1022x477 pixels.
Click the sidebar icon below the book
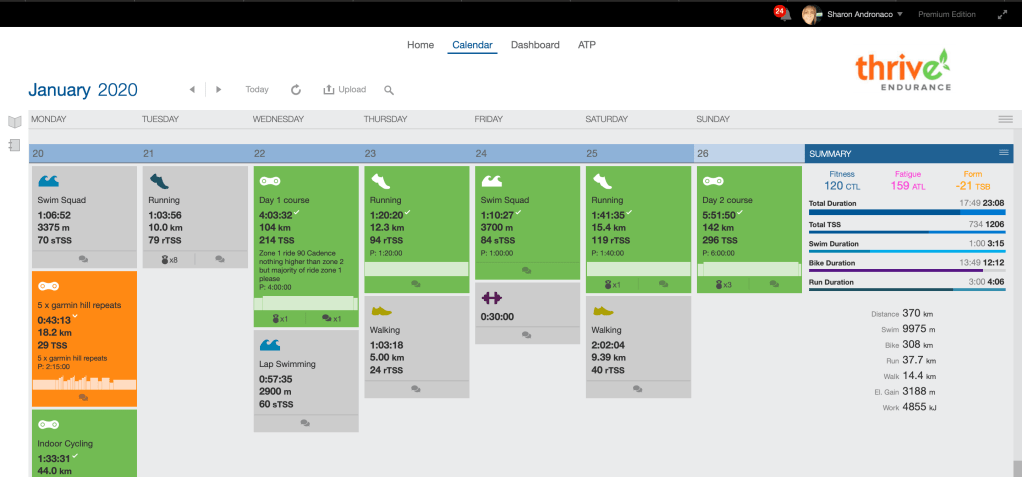coord(14,145)
